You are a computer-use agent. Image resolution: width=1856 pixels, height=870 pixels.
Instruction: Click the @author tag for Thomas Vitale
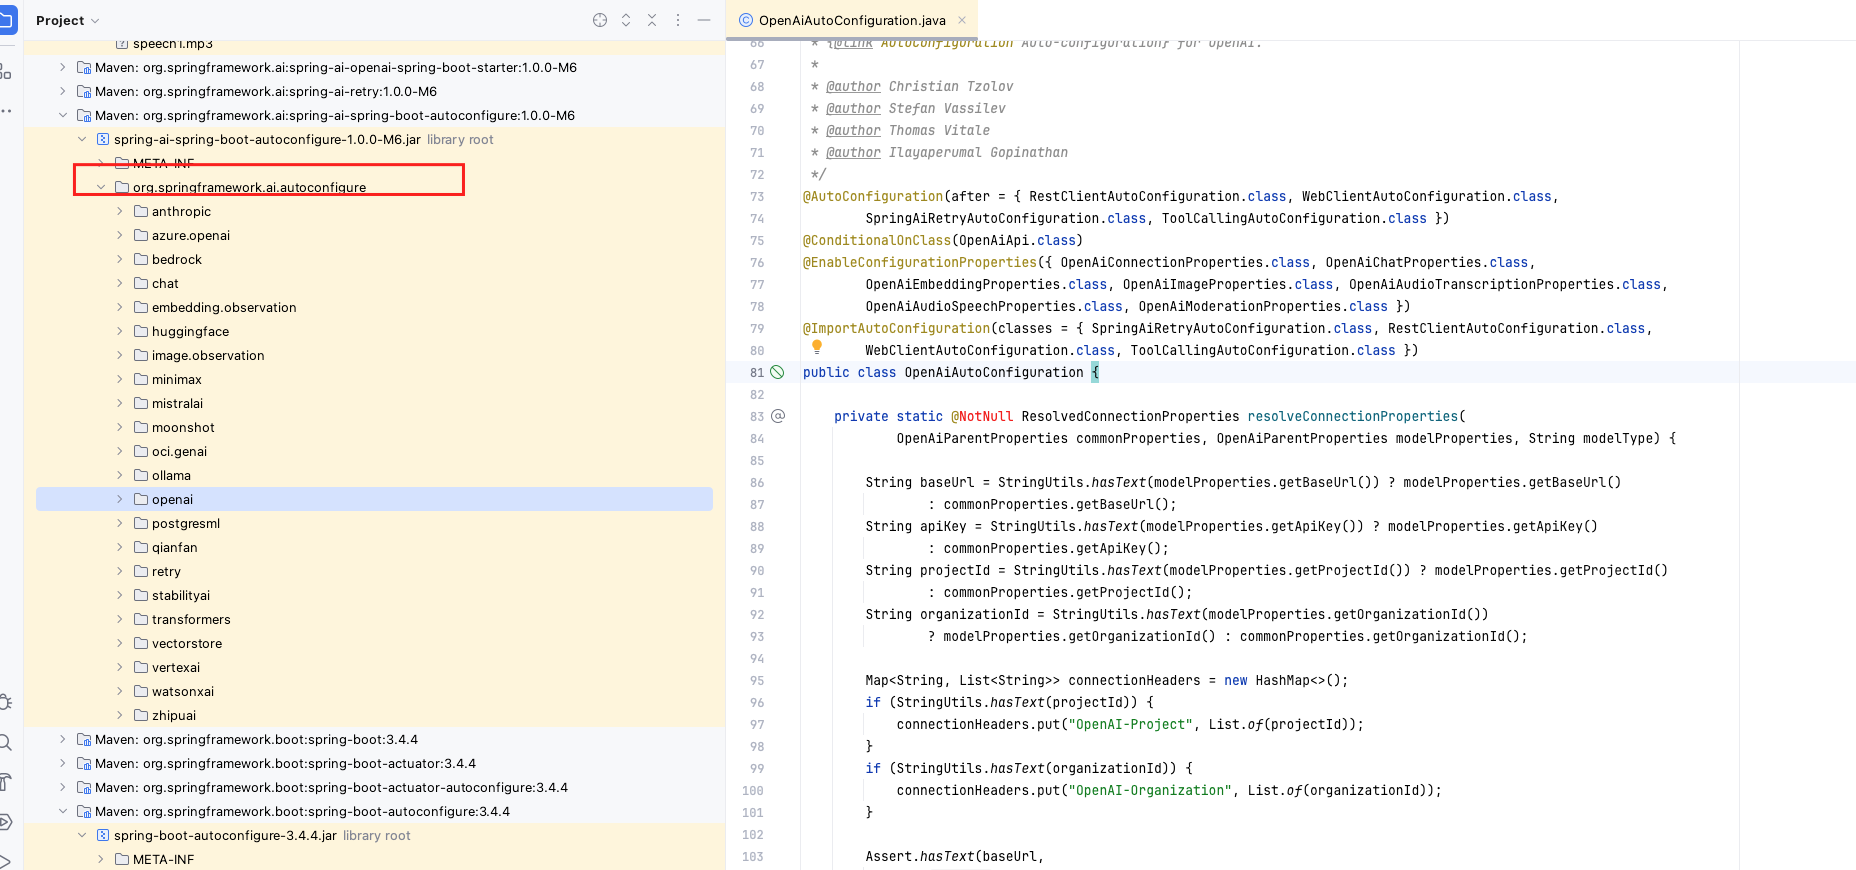[x=853, y=131]
